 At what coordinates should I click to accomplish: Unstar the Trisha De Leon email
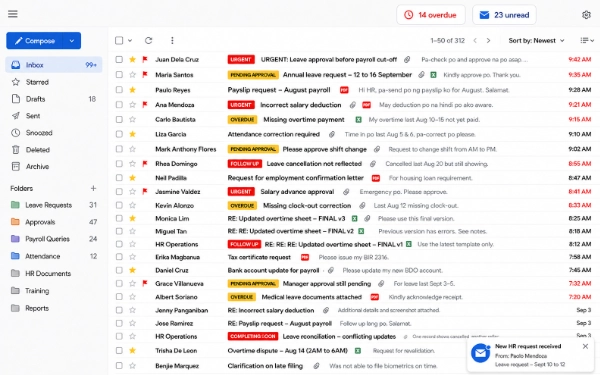pos(132,351)
